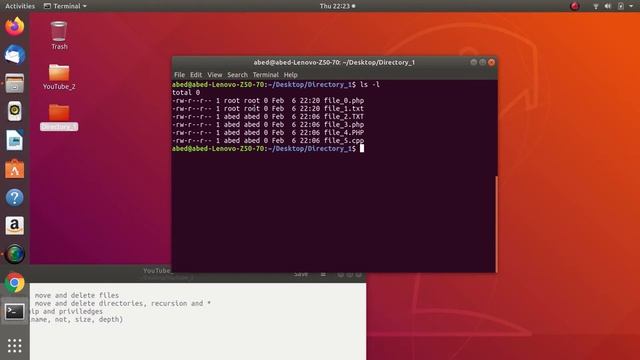The height and width of the screenshot is (360, 640).
Task: Open the Help dock icon
Action: pyautogui.click(x=15, y=198)
